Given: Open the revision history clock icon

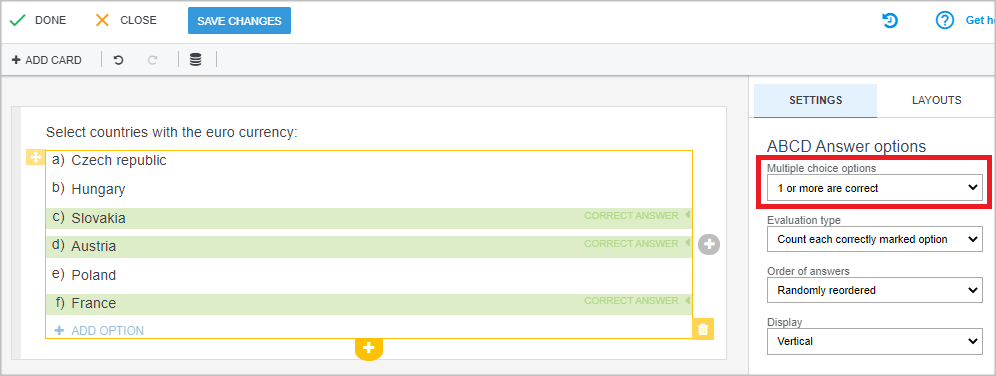Looking at the screenshot, I should [890, 21].
